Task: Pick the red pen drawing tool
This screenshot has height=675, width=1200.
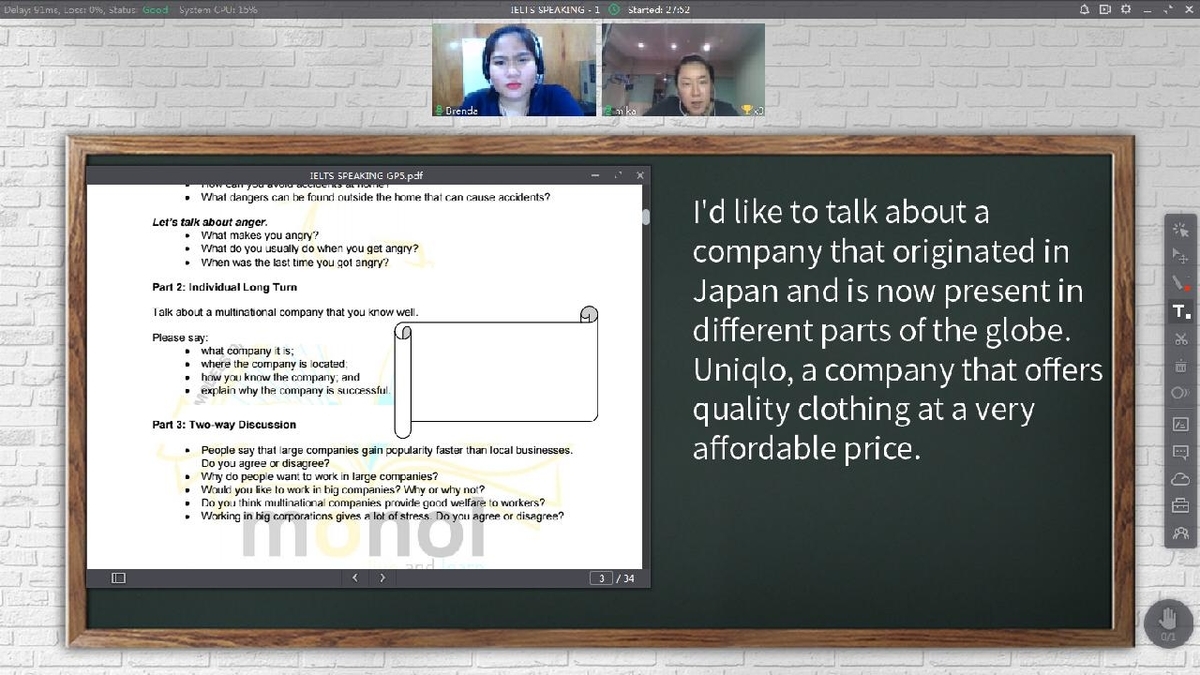Action: 1180,284
